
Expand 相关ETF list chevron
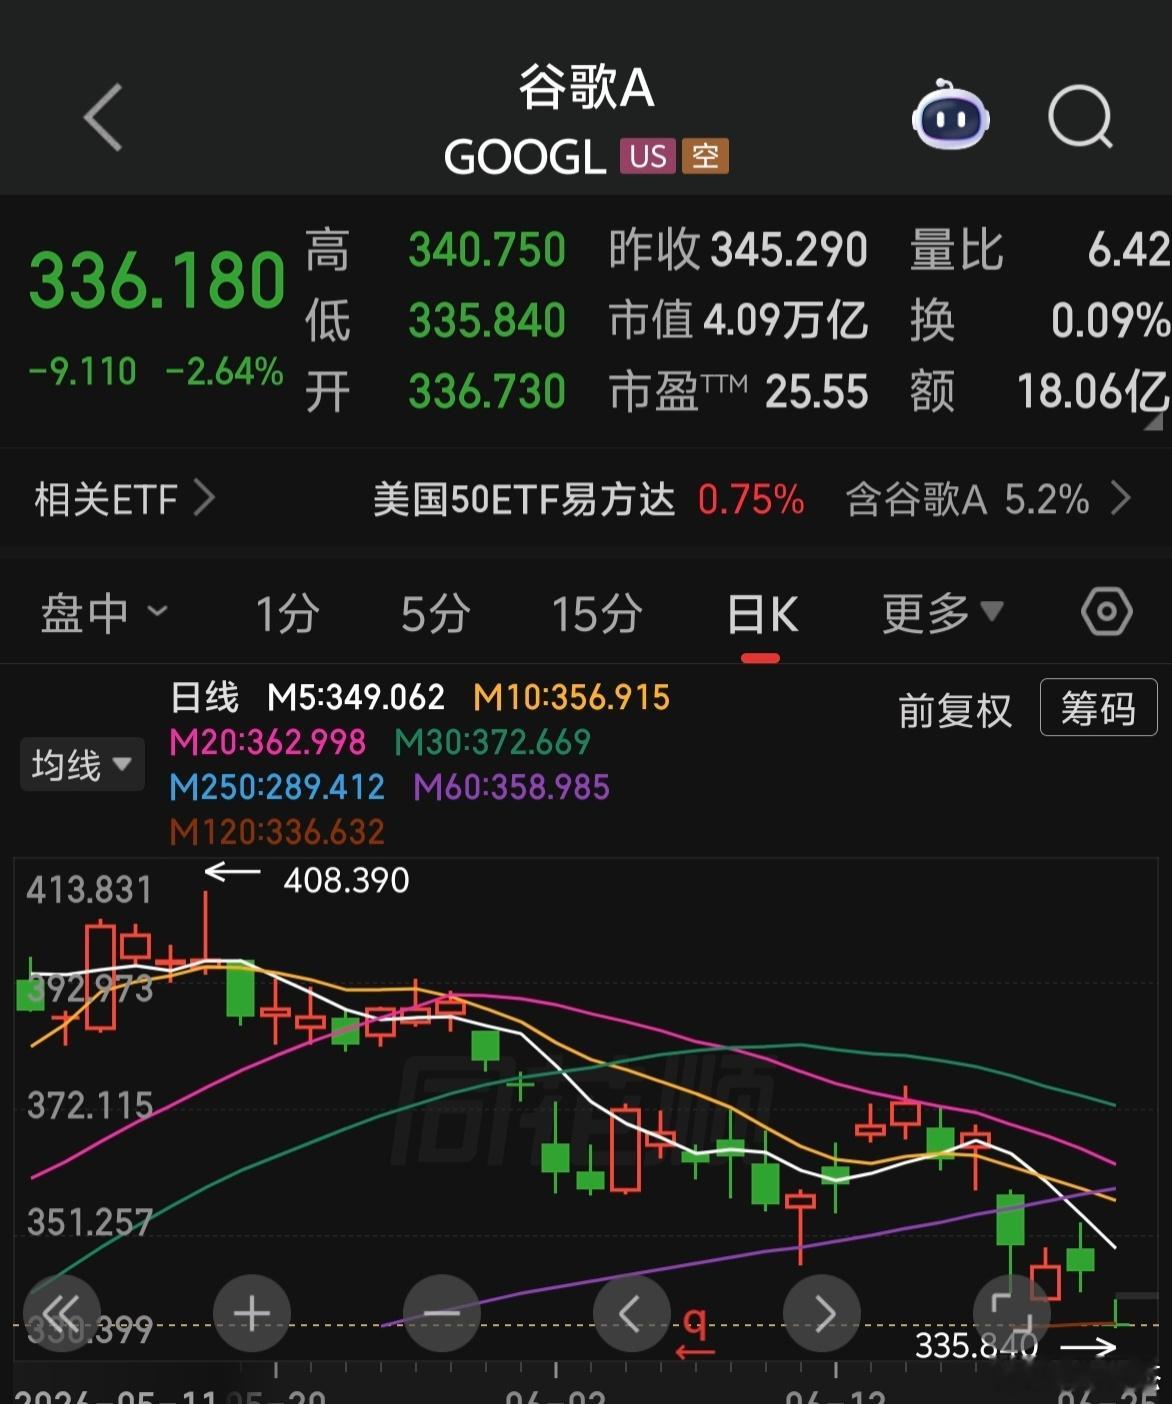click(204, 497)
